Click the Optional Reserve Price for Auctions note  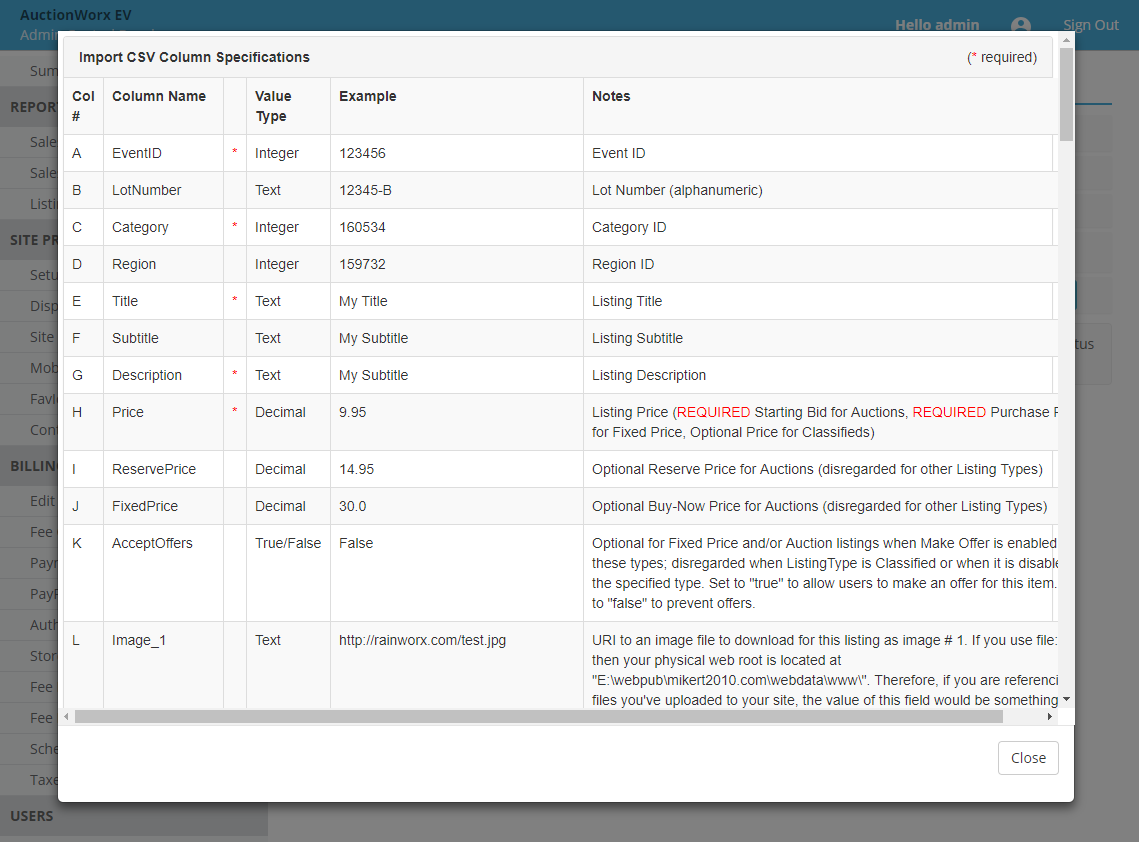coord(817,469)
